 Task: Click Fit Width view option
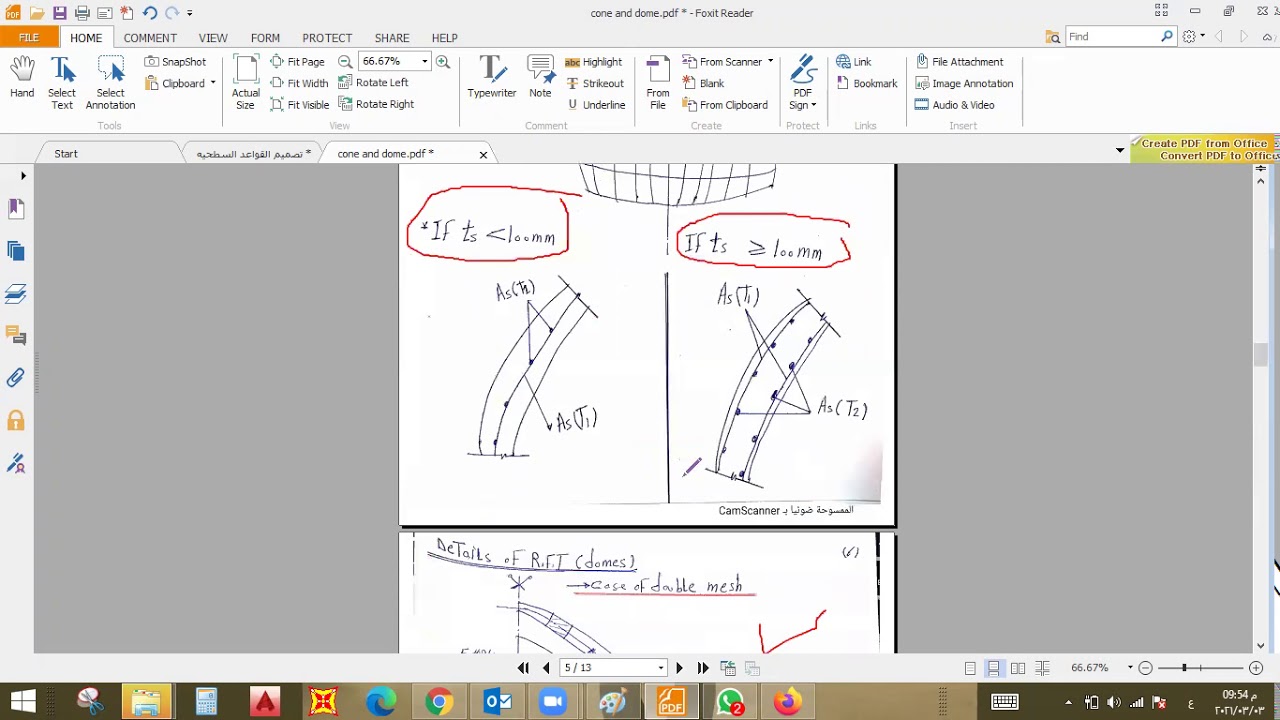click(298, 83)
